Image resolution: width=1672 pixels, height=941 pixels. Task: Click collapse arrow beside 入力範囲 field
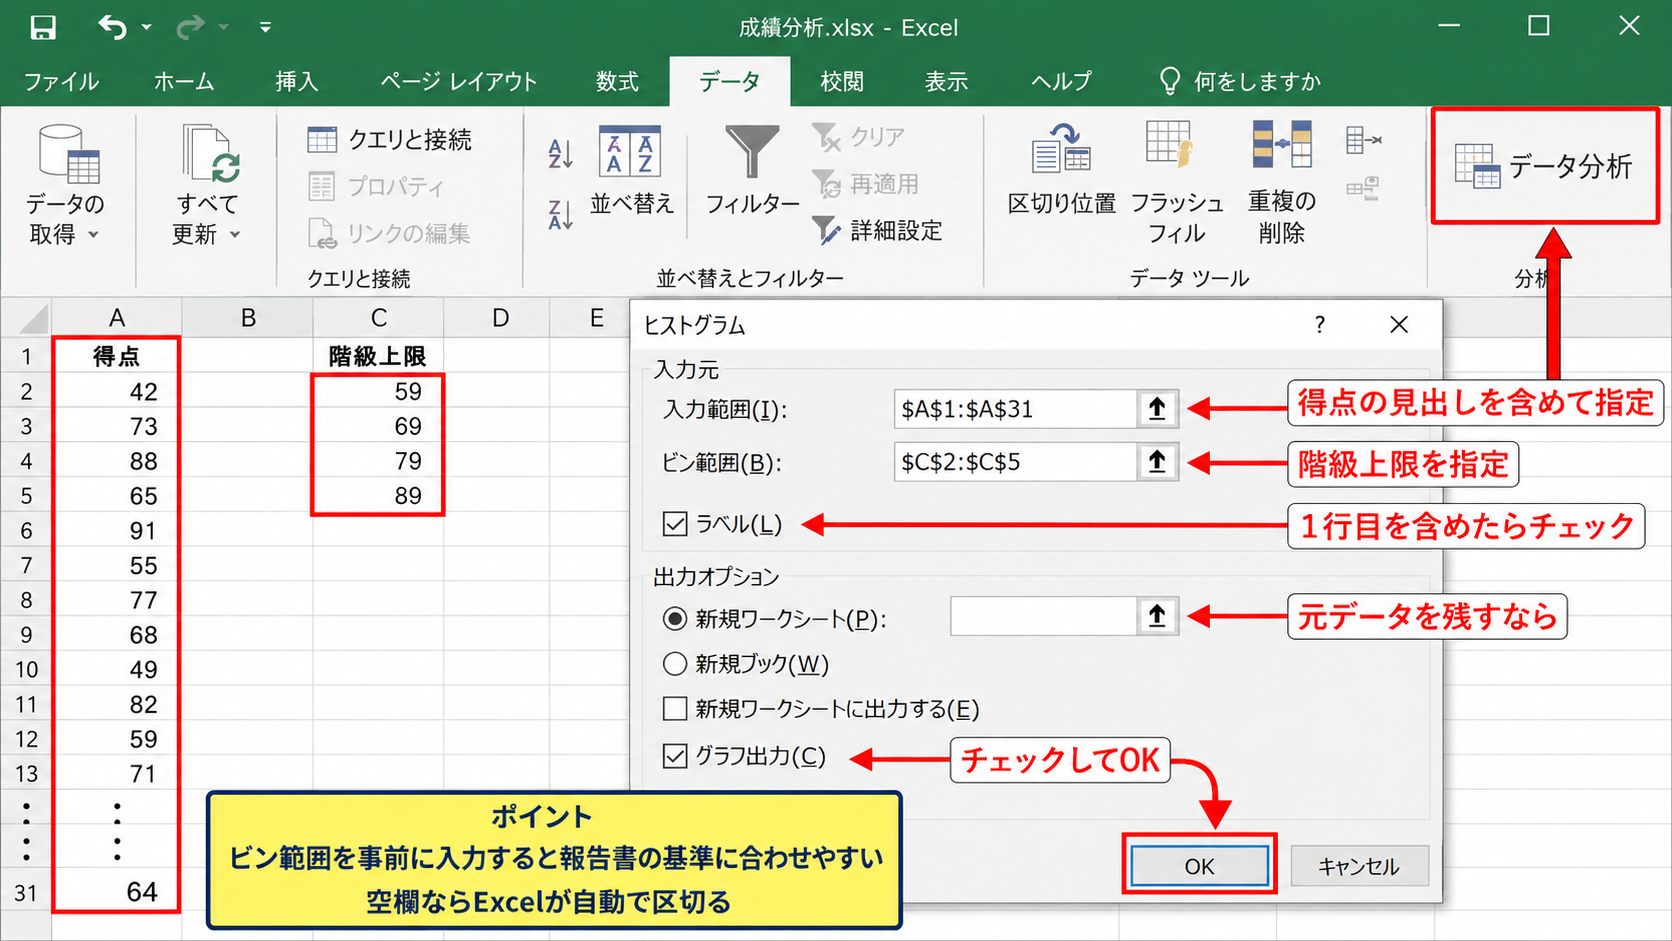(x=1157, y=408)
